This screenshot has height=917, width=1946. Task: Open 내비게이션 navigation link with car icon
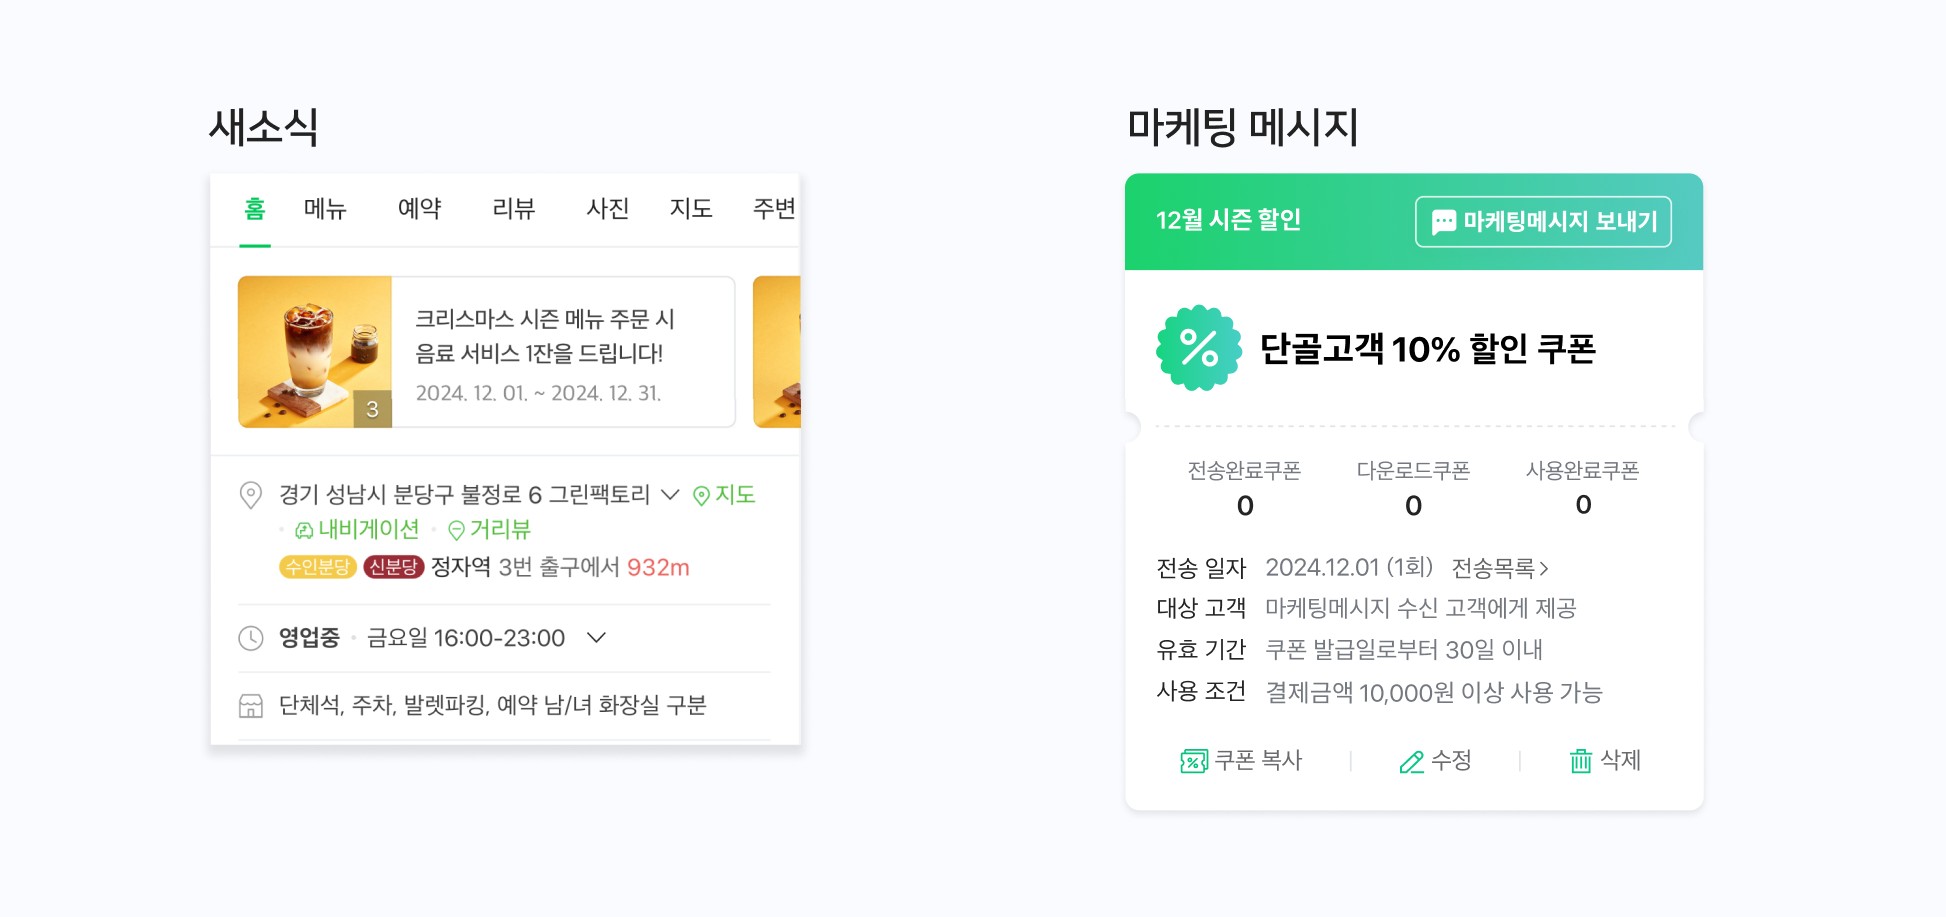[357, 530]
